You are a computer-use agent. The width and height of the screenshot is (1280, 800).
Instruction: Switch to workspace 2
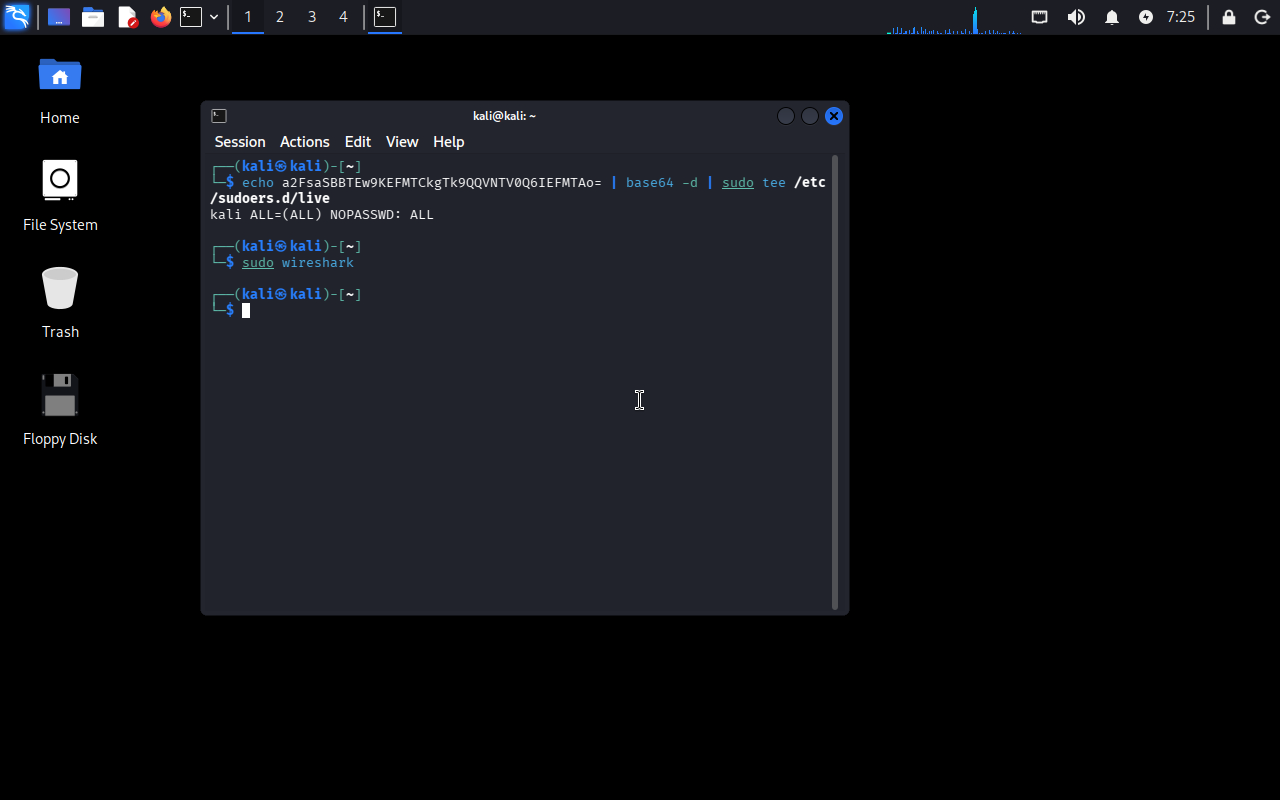click(x=280, y=17)
